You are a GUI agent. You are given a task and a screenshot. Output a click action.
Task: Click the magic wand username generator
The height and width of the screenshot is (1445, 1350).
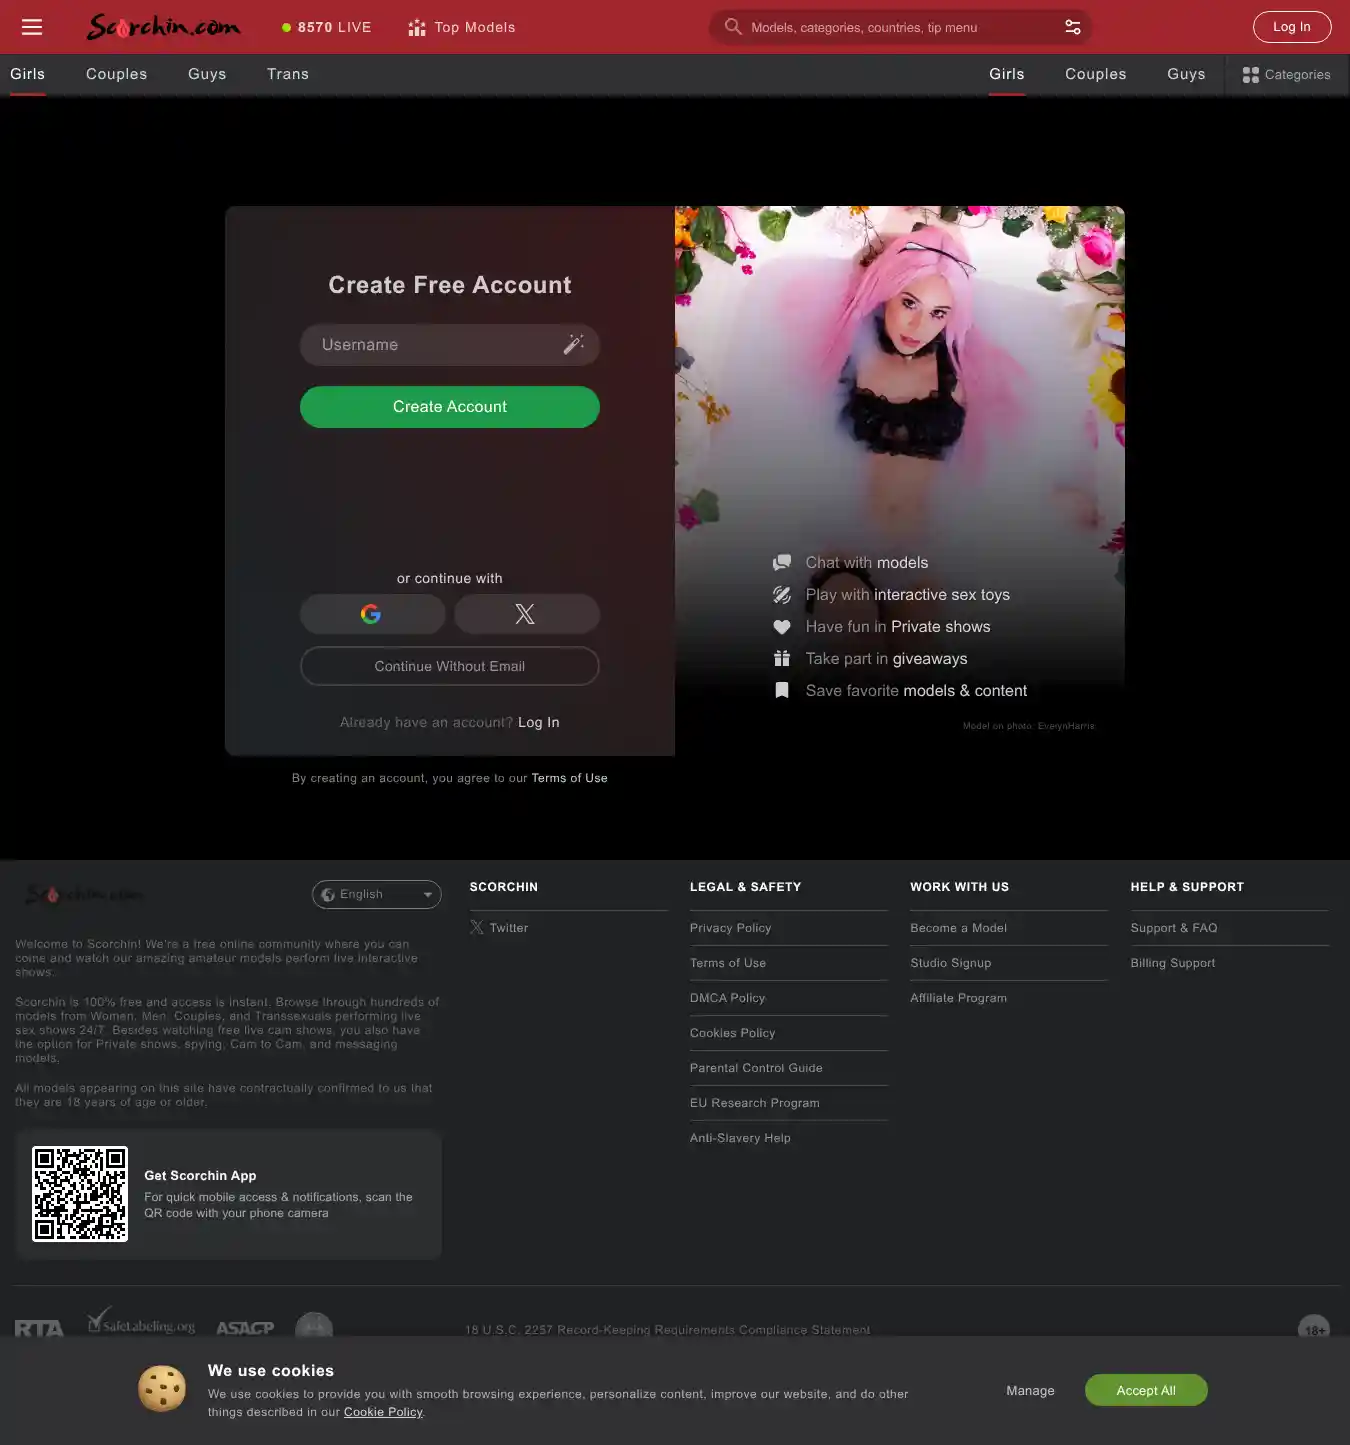click(573, 344)
